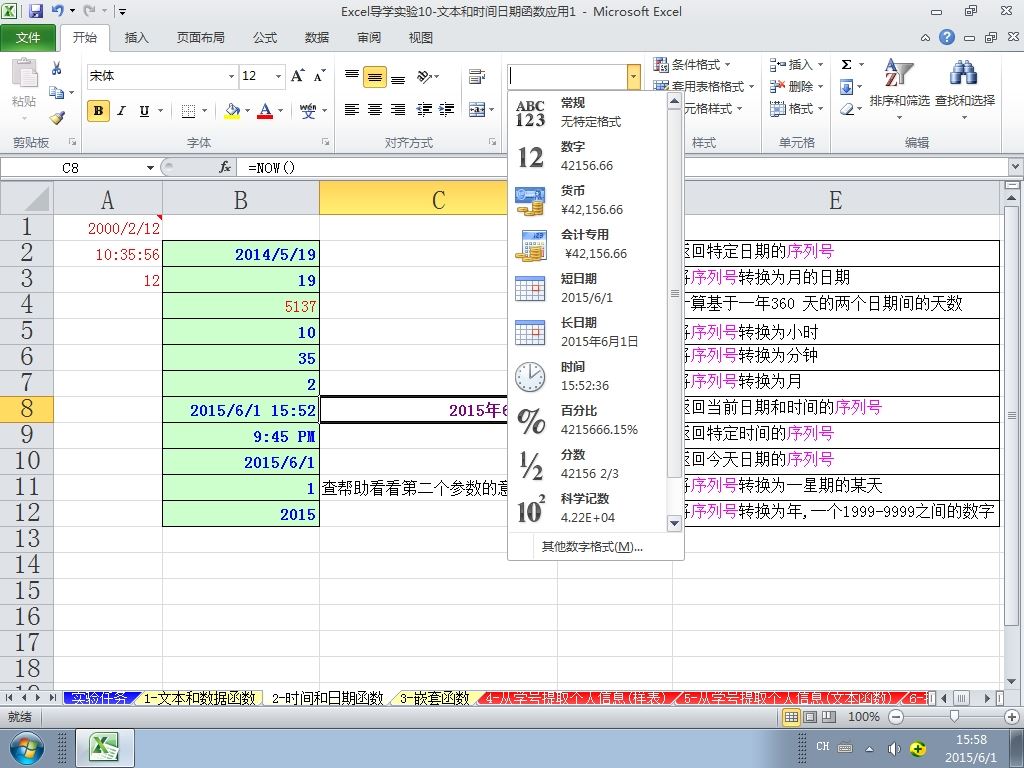Toggle bold formatting
1024x768 pixels.
(99, 110)
